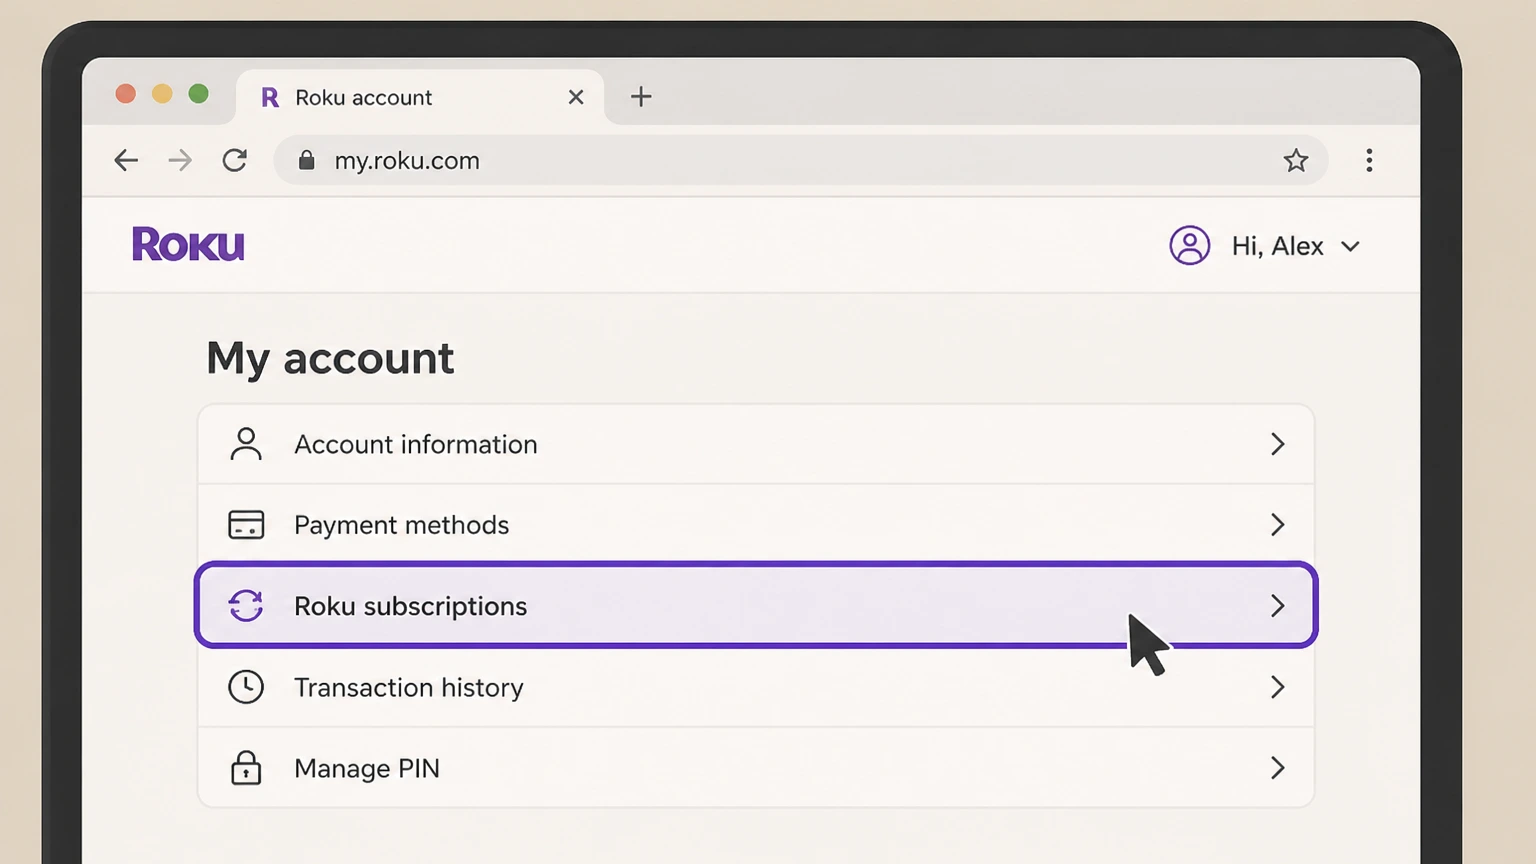This screenshot has width=1536, height=864.
Task: Click the card icon beside Payment methods
Action: (246, 525)
